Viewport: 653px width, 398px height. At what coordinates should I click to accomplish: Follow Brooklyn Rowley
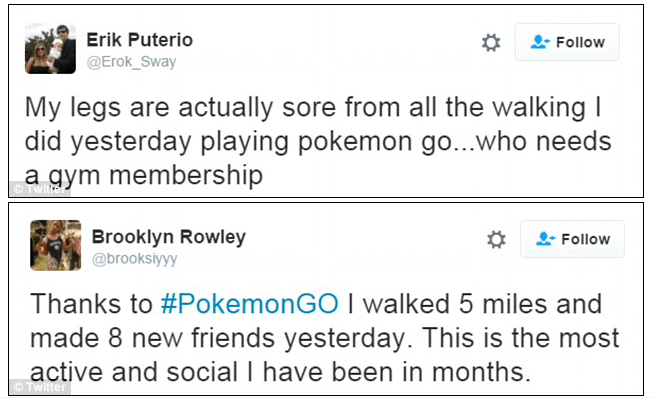pyautogui.click(x=572, y=239)
